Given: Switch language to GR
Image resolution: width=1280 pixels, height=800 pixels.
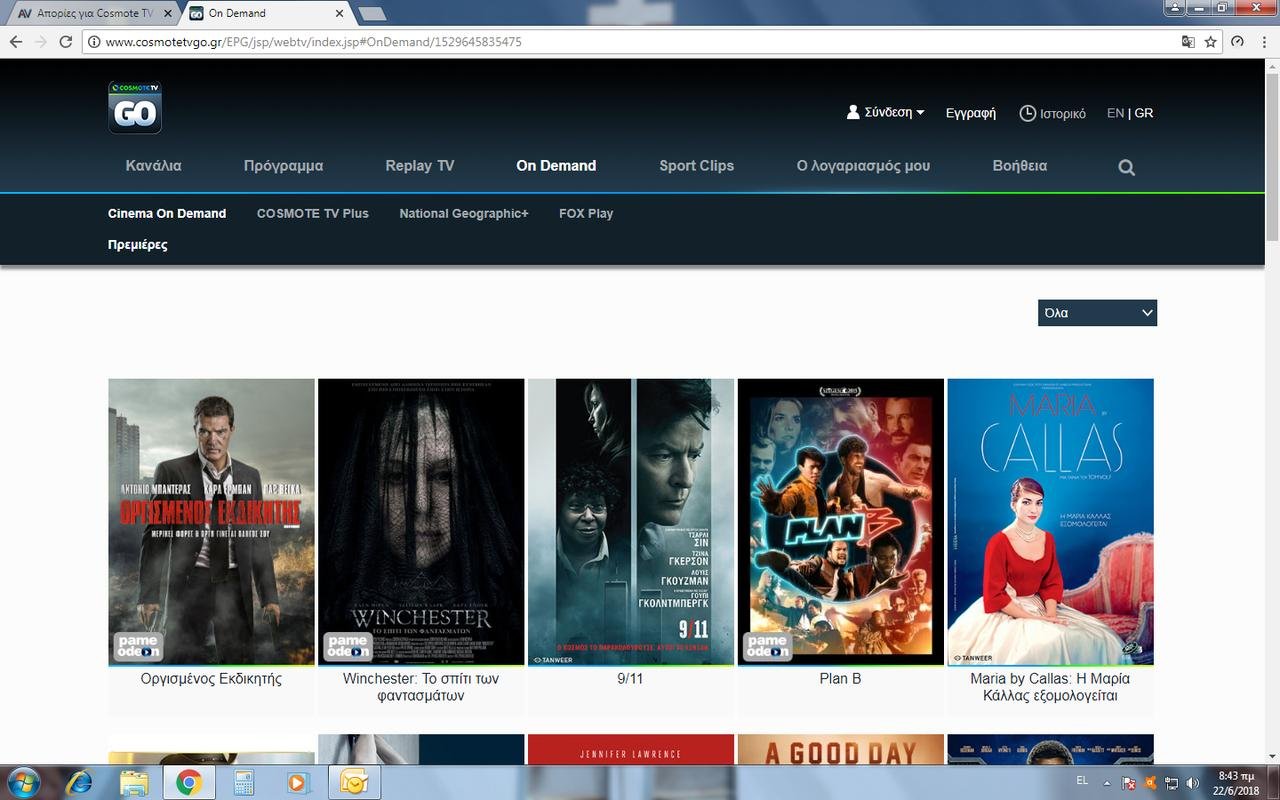Looking at the screenshot, I should (1144, 113).
